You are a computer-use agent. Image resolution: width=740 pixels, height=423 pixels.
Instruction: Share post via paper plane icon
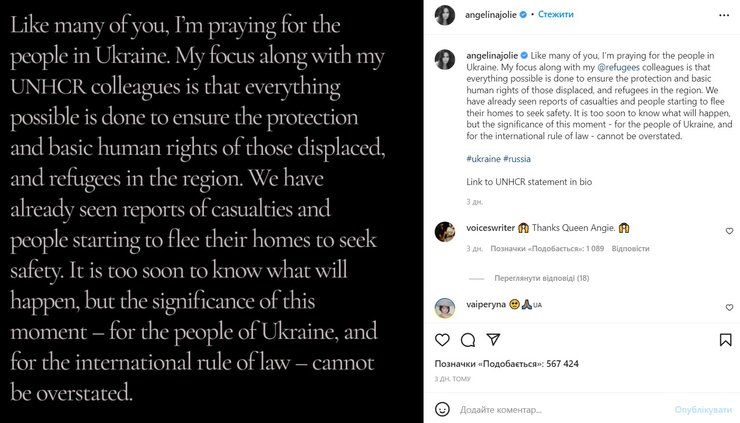[492, 340]
